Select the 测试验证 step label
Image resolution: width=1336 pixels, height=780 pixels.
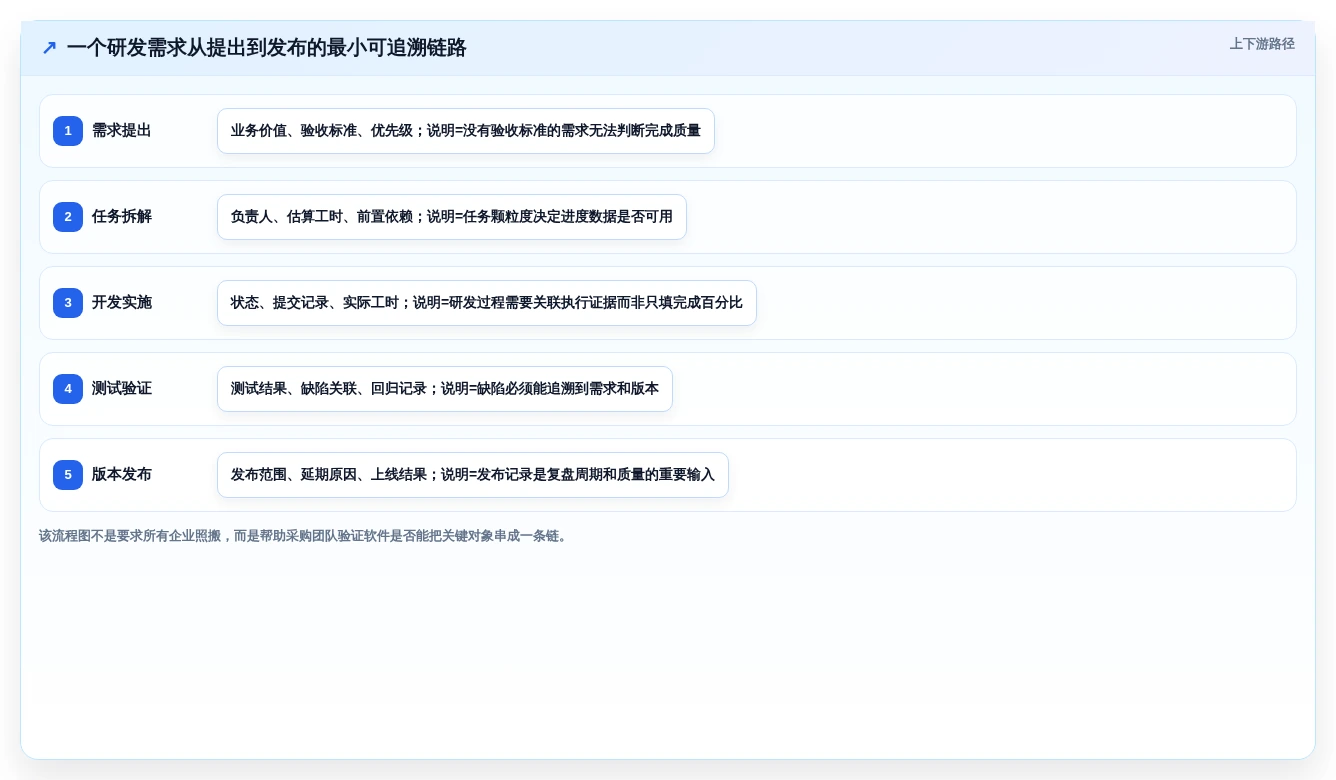(x=122, y=389)
